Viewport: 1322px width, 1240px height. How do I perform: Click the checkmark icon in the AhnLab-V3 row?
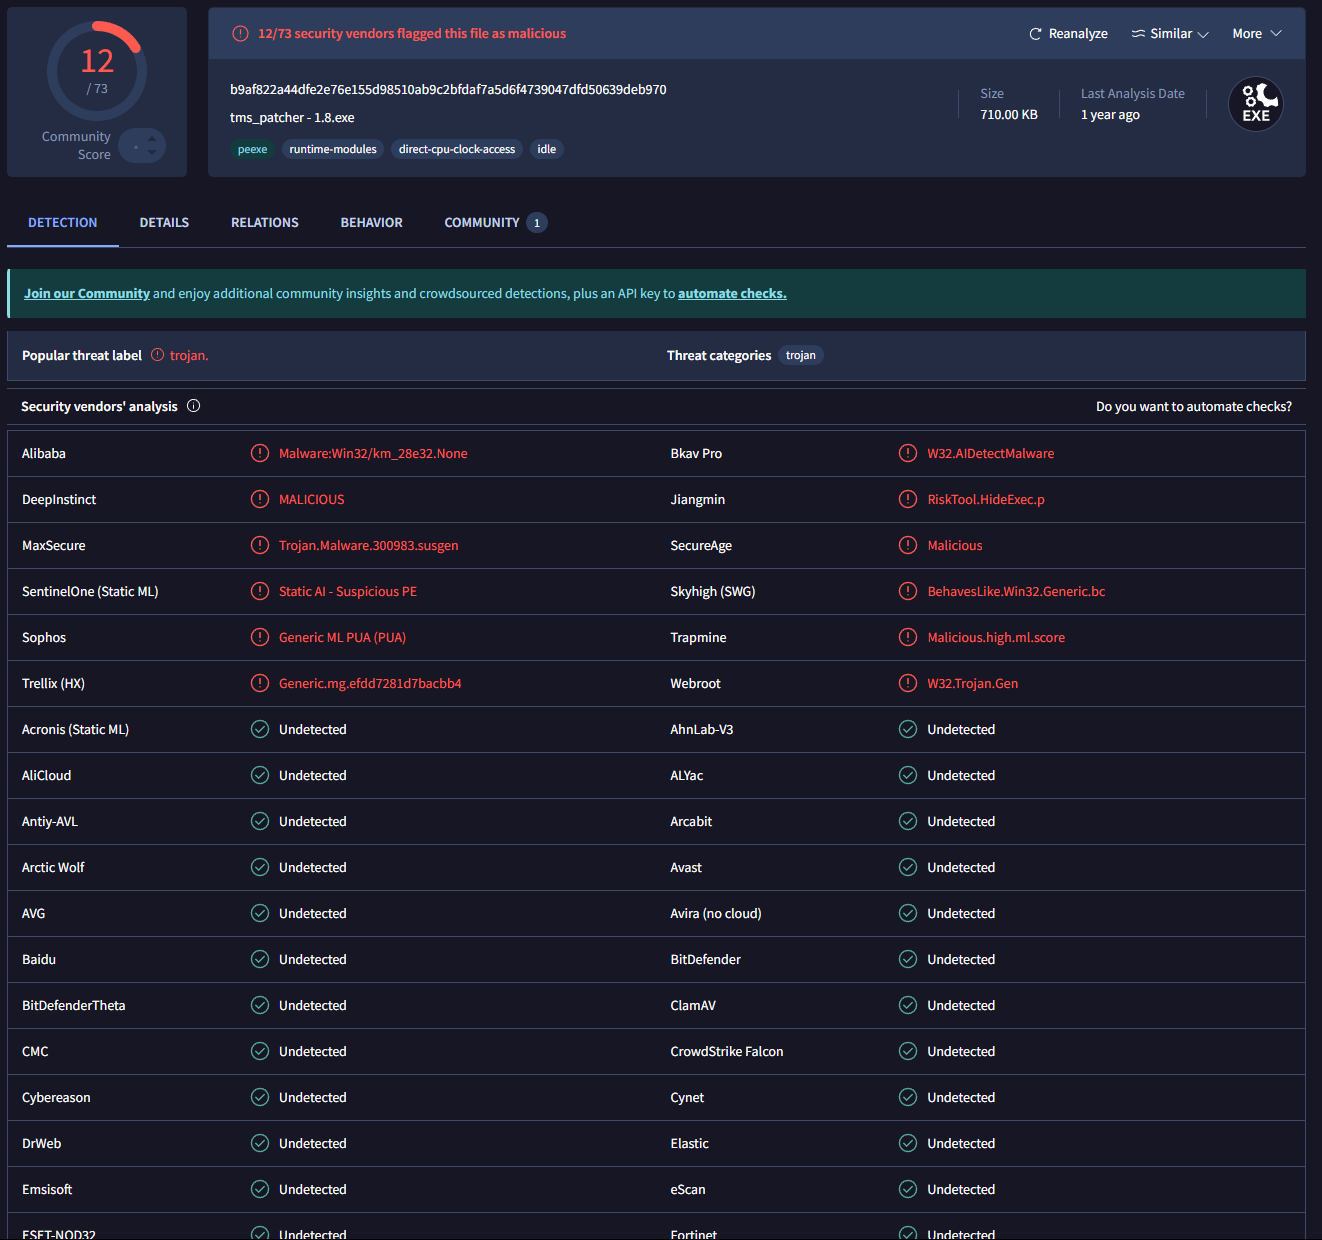(x=908, y=729)
